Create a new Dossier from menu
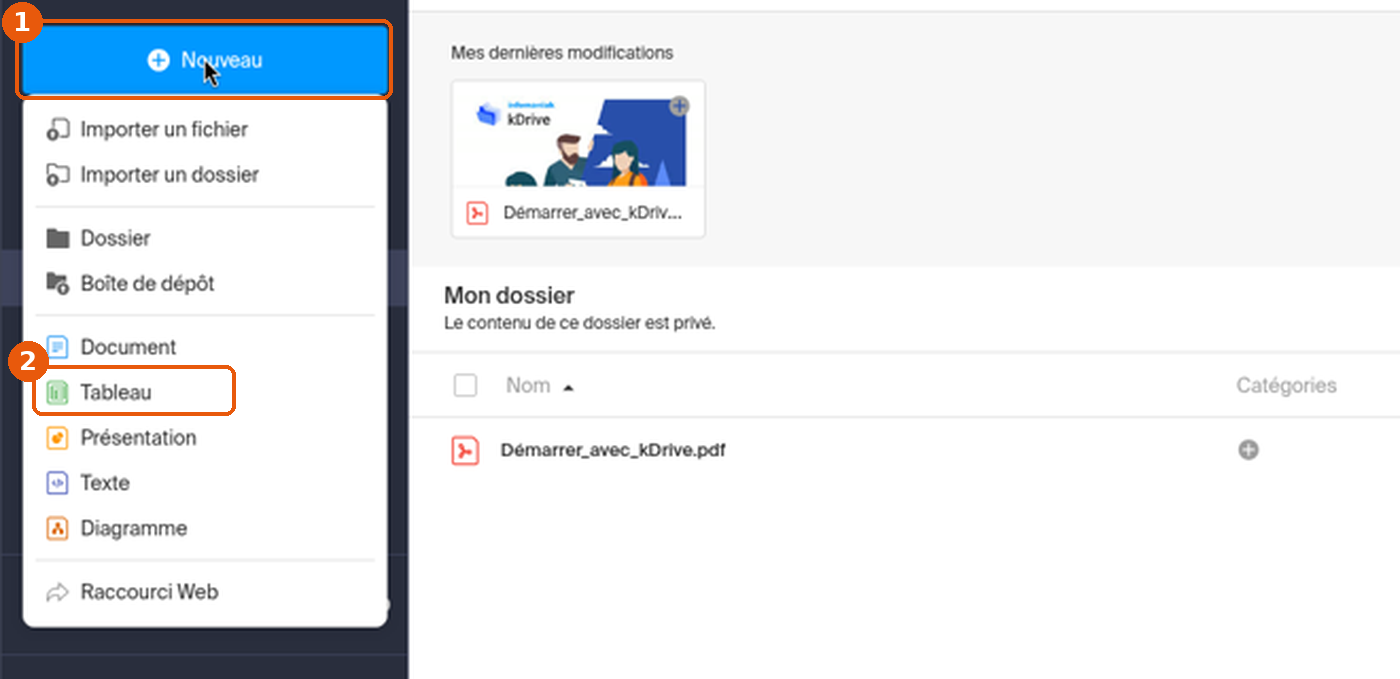The width and height of the screenshot is (1400, 679). coord(205,238)
